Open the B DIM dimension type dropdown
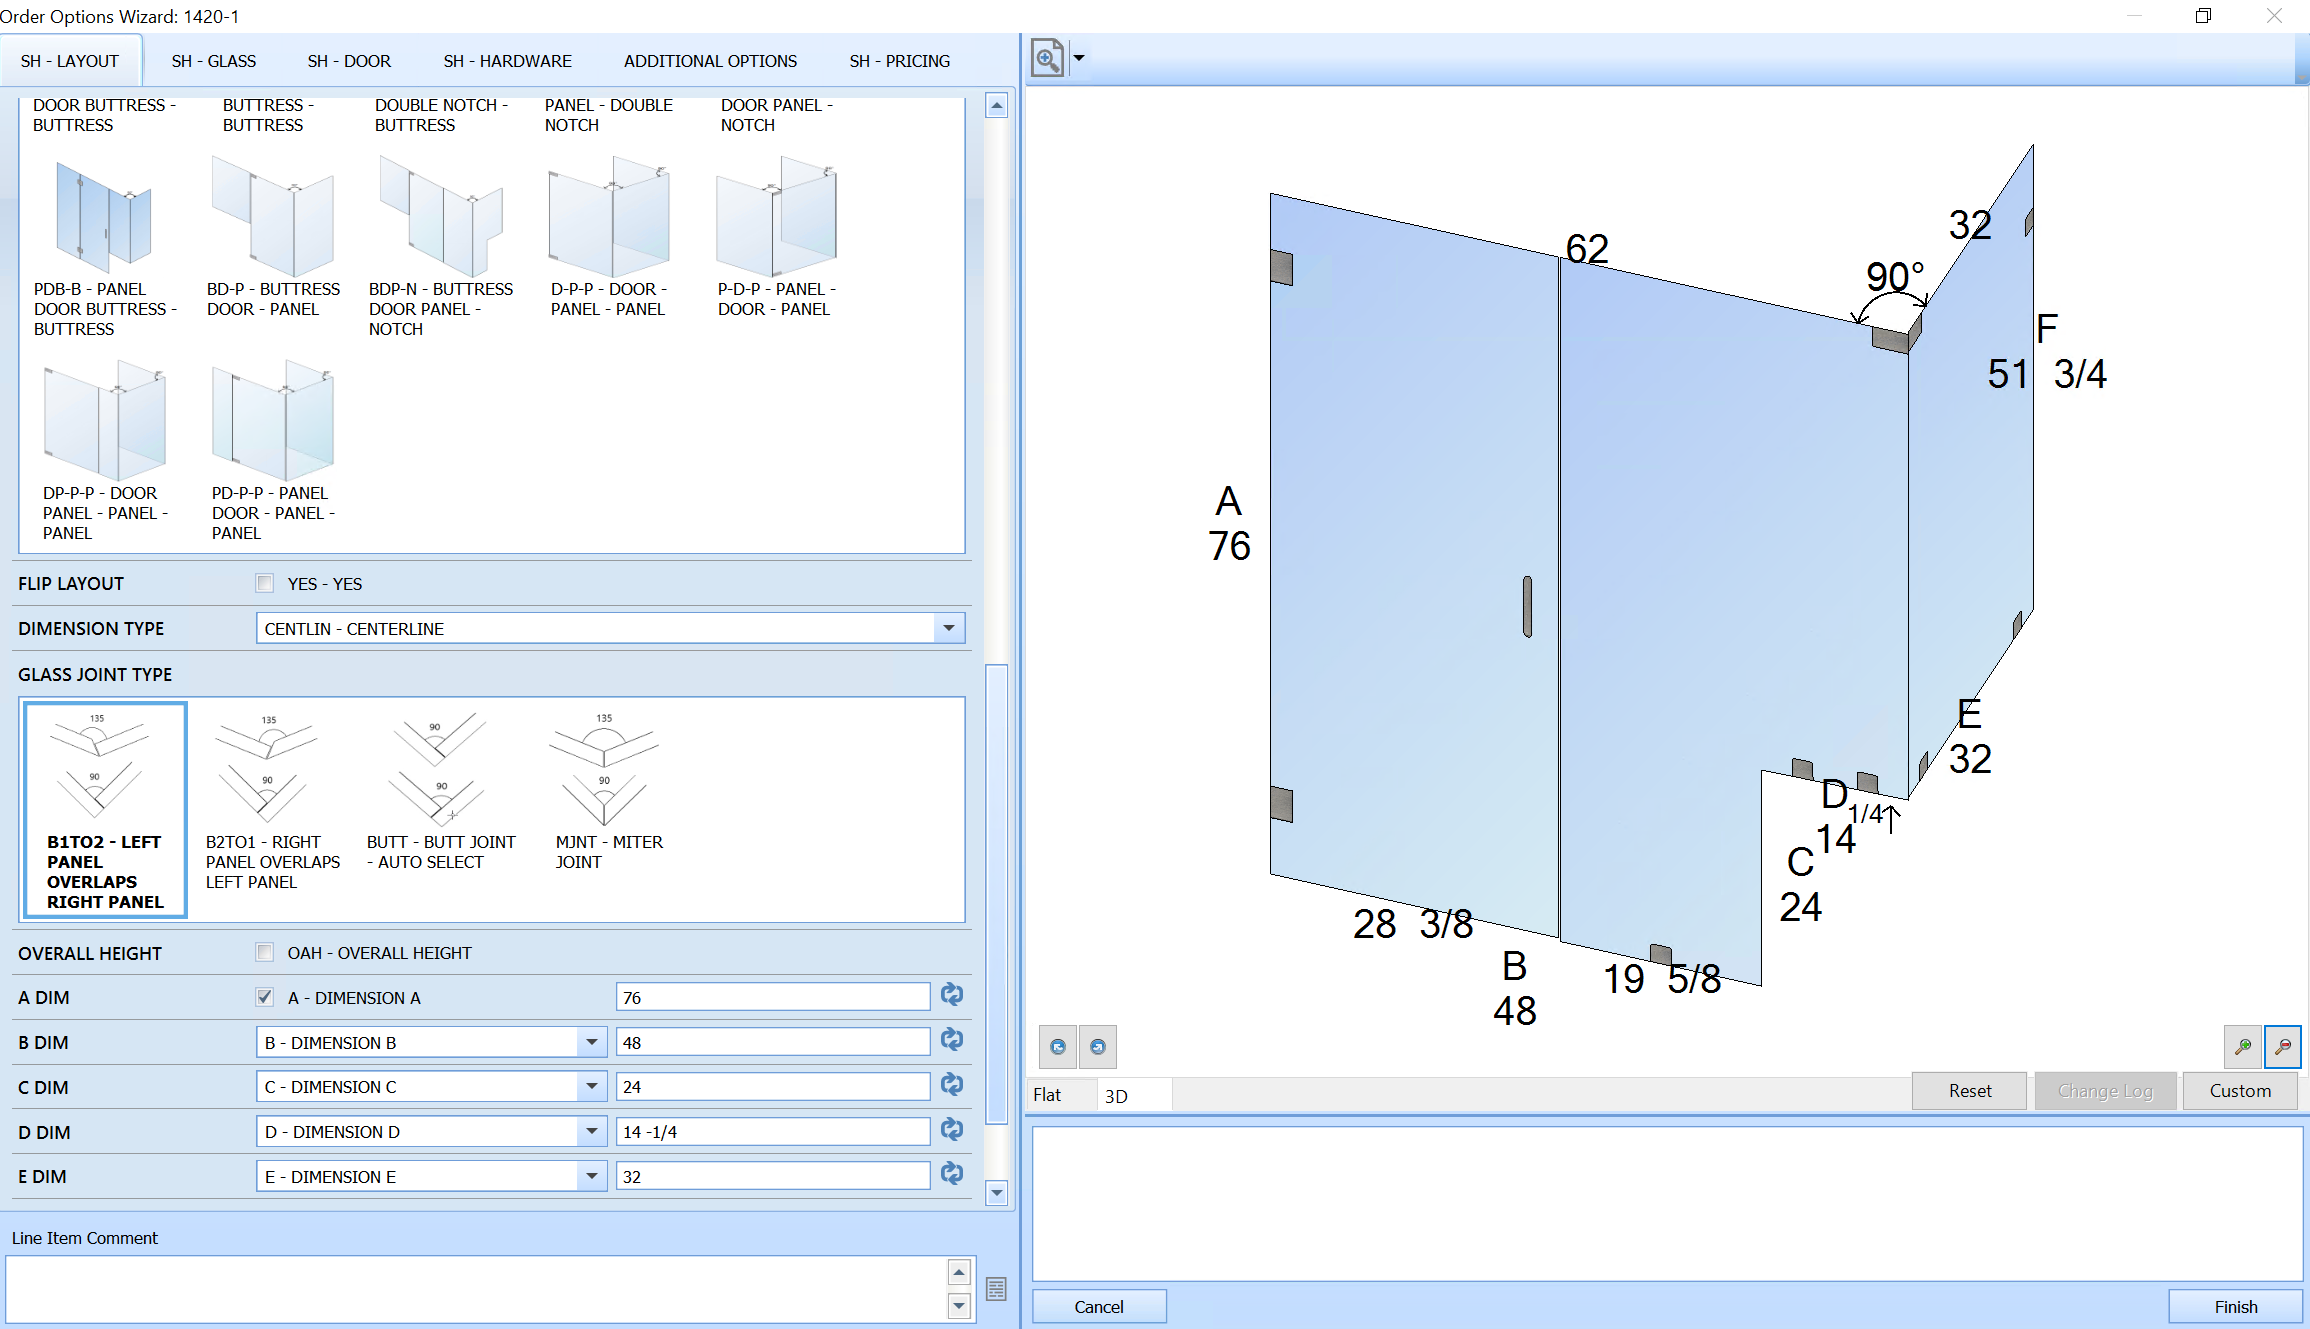The width and height of the screenshot is (2310, 1329). [x=590, y=1040]
